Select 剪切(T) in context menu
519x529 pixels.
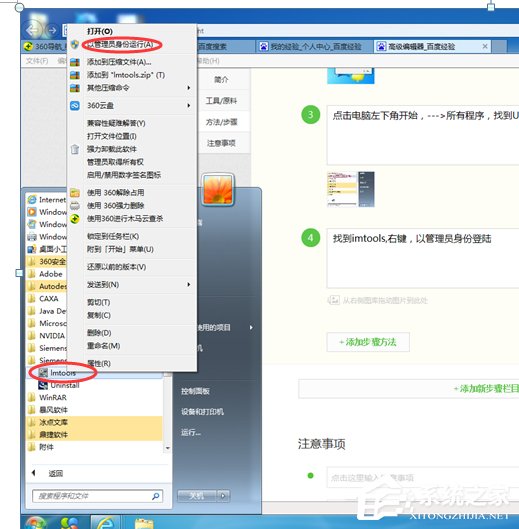pyautogui.click(x=99, y=303)
